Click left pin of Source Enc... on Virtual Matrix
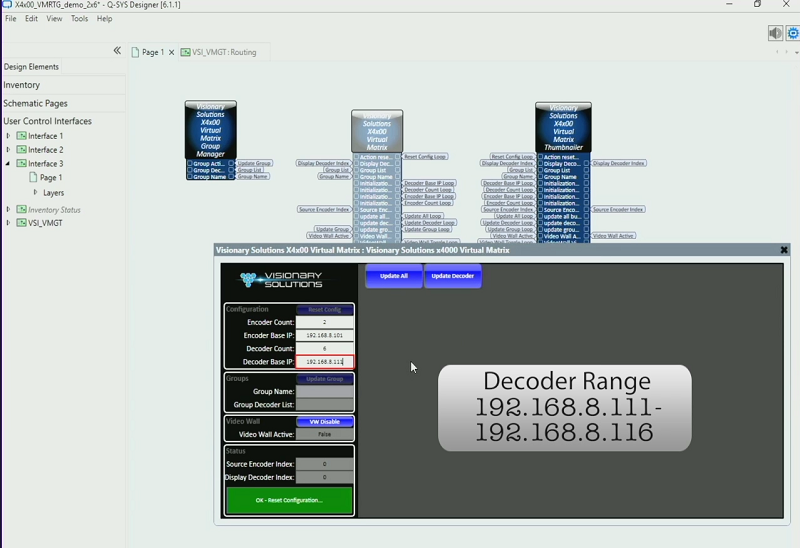Screen dimensions: 800x548 point(356,210)
